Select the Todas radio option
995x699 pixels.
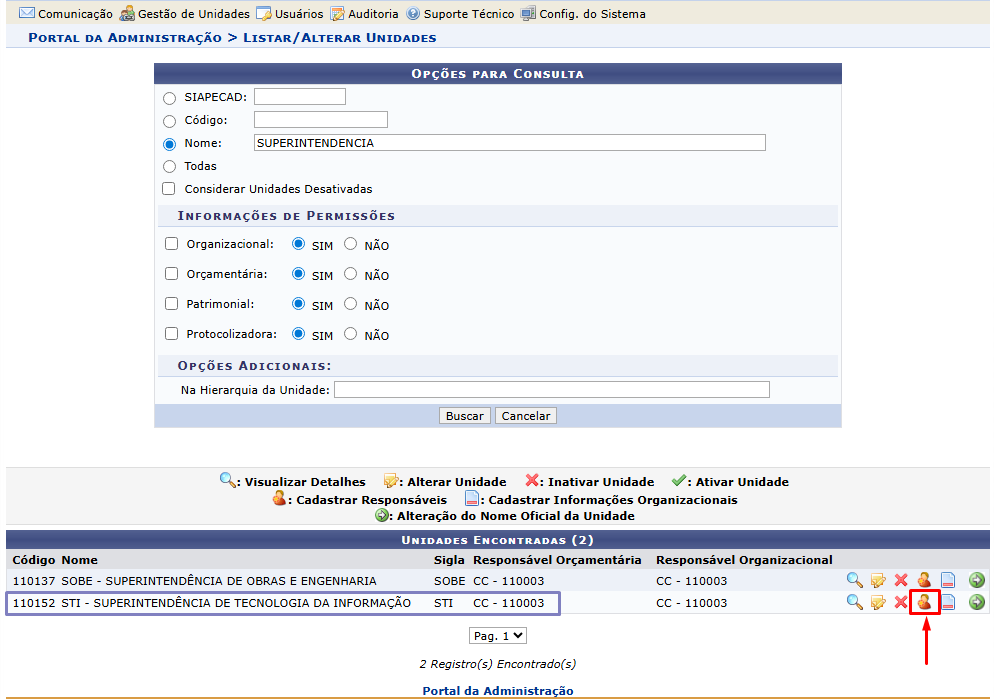(x=169, y=167)
